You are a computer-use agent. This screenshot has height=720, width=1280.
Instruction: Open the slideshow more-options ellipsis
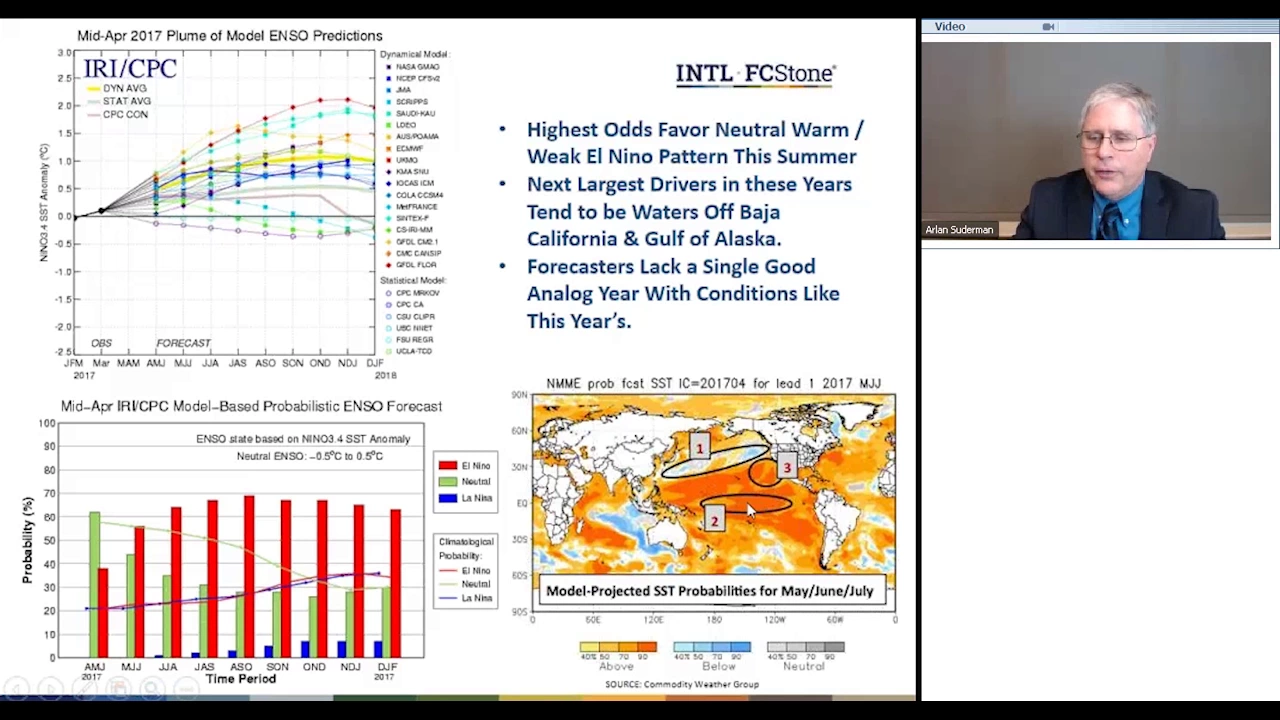point(187,688)
